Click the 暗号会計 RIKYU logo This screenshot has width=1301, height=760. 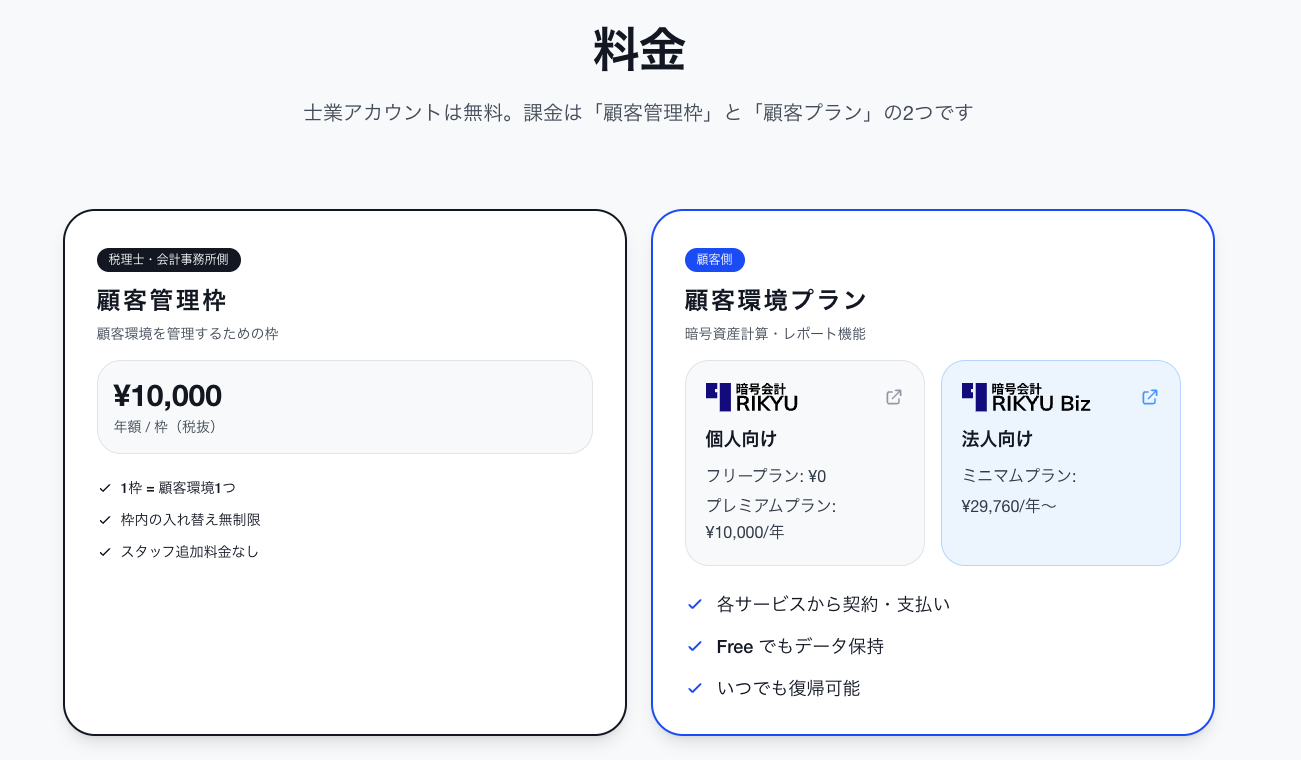tap(752, 397)
